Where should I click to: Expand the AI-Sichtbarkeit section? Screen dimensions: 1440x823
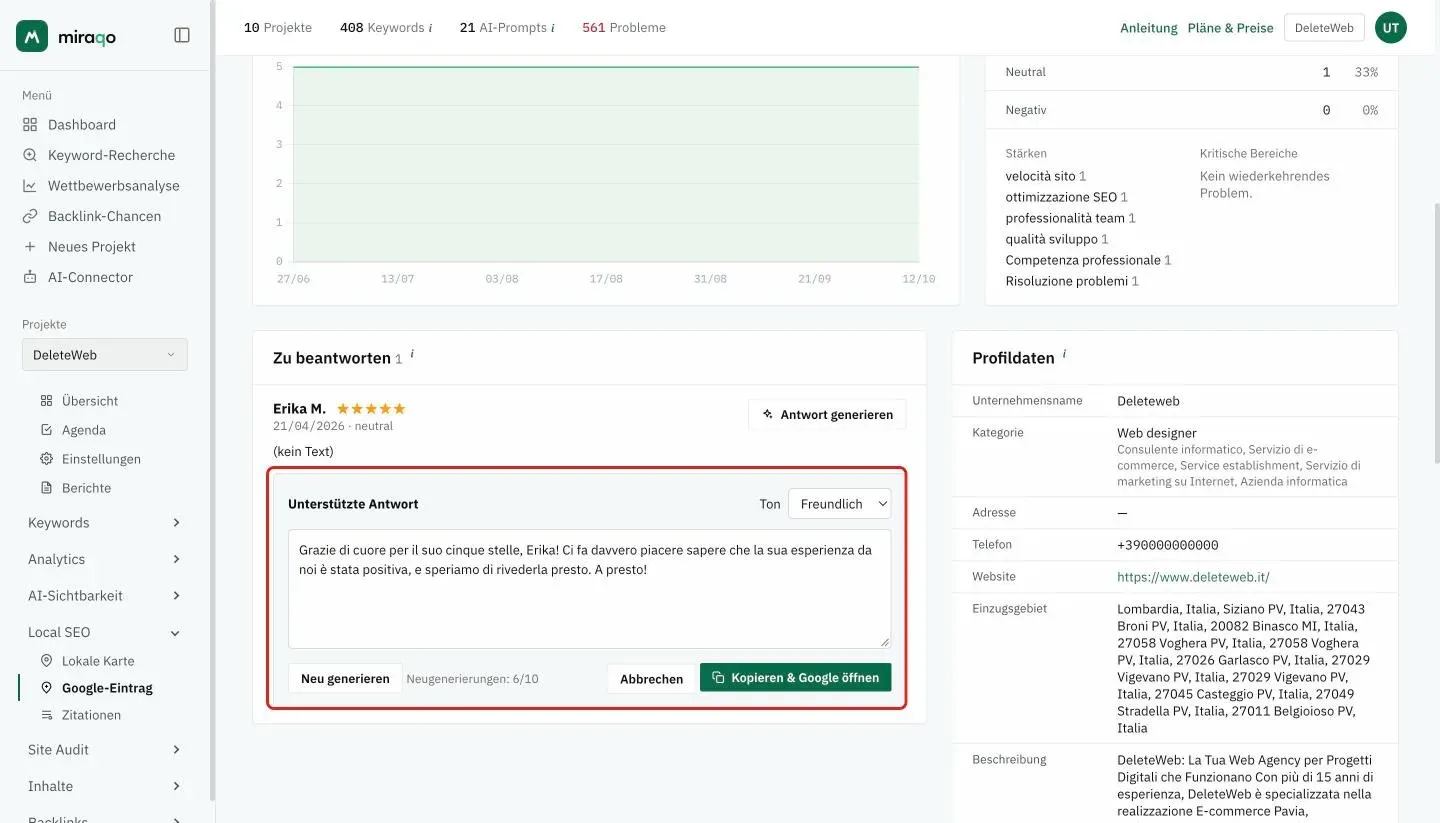(x=105, y=596)
